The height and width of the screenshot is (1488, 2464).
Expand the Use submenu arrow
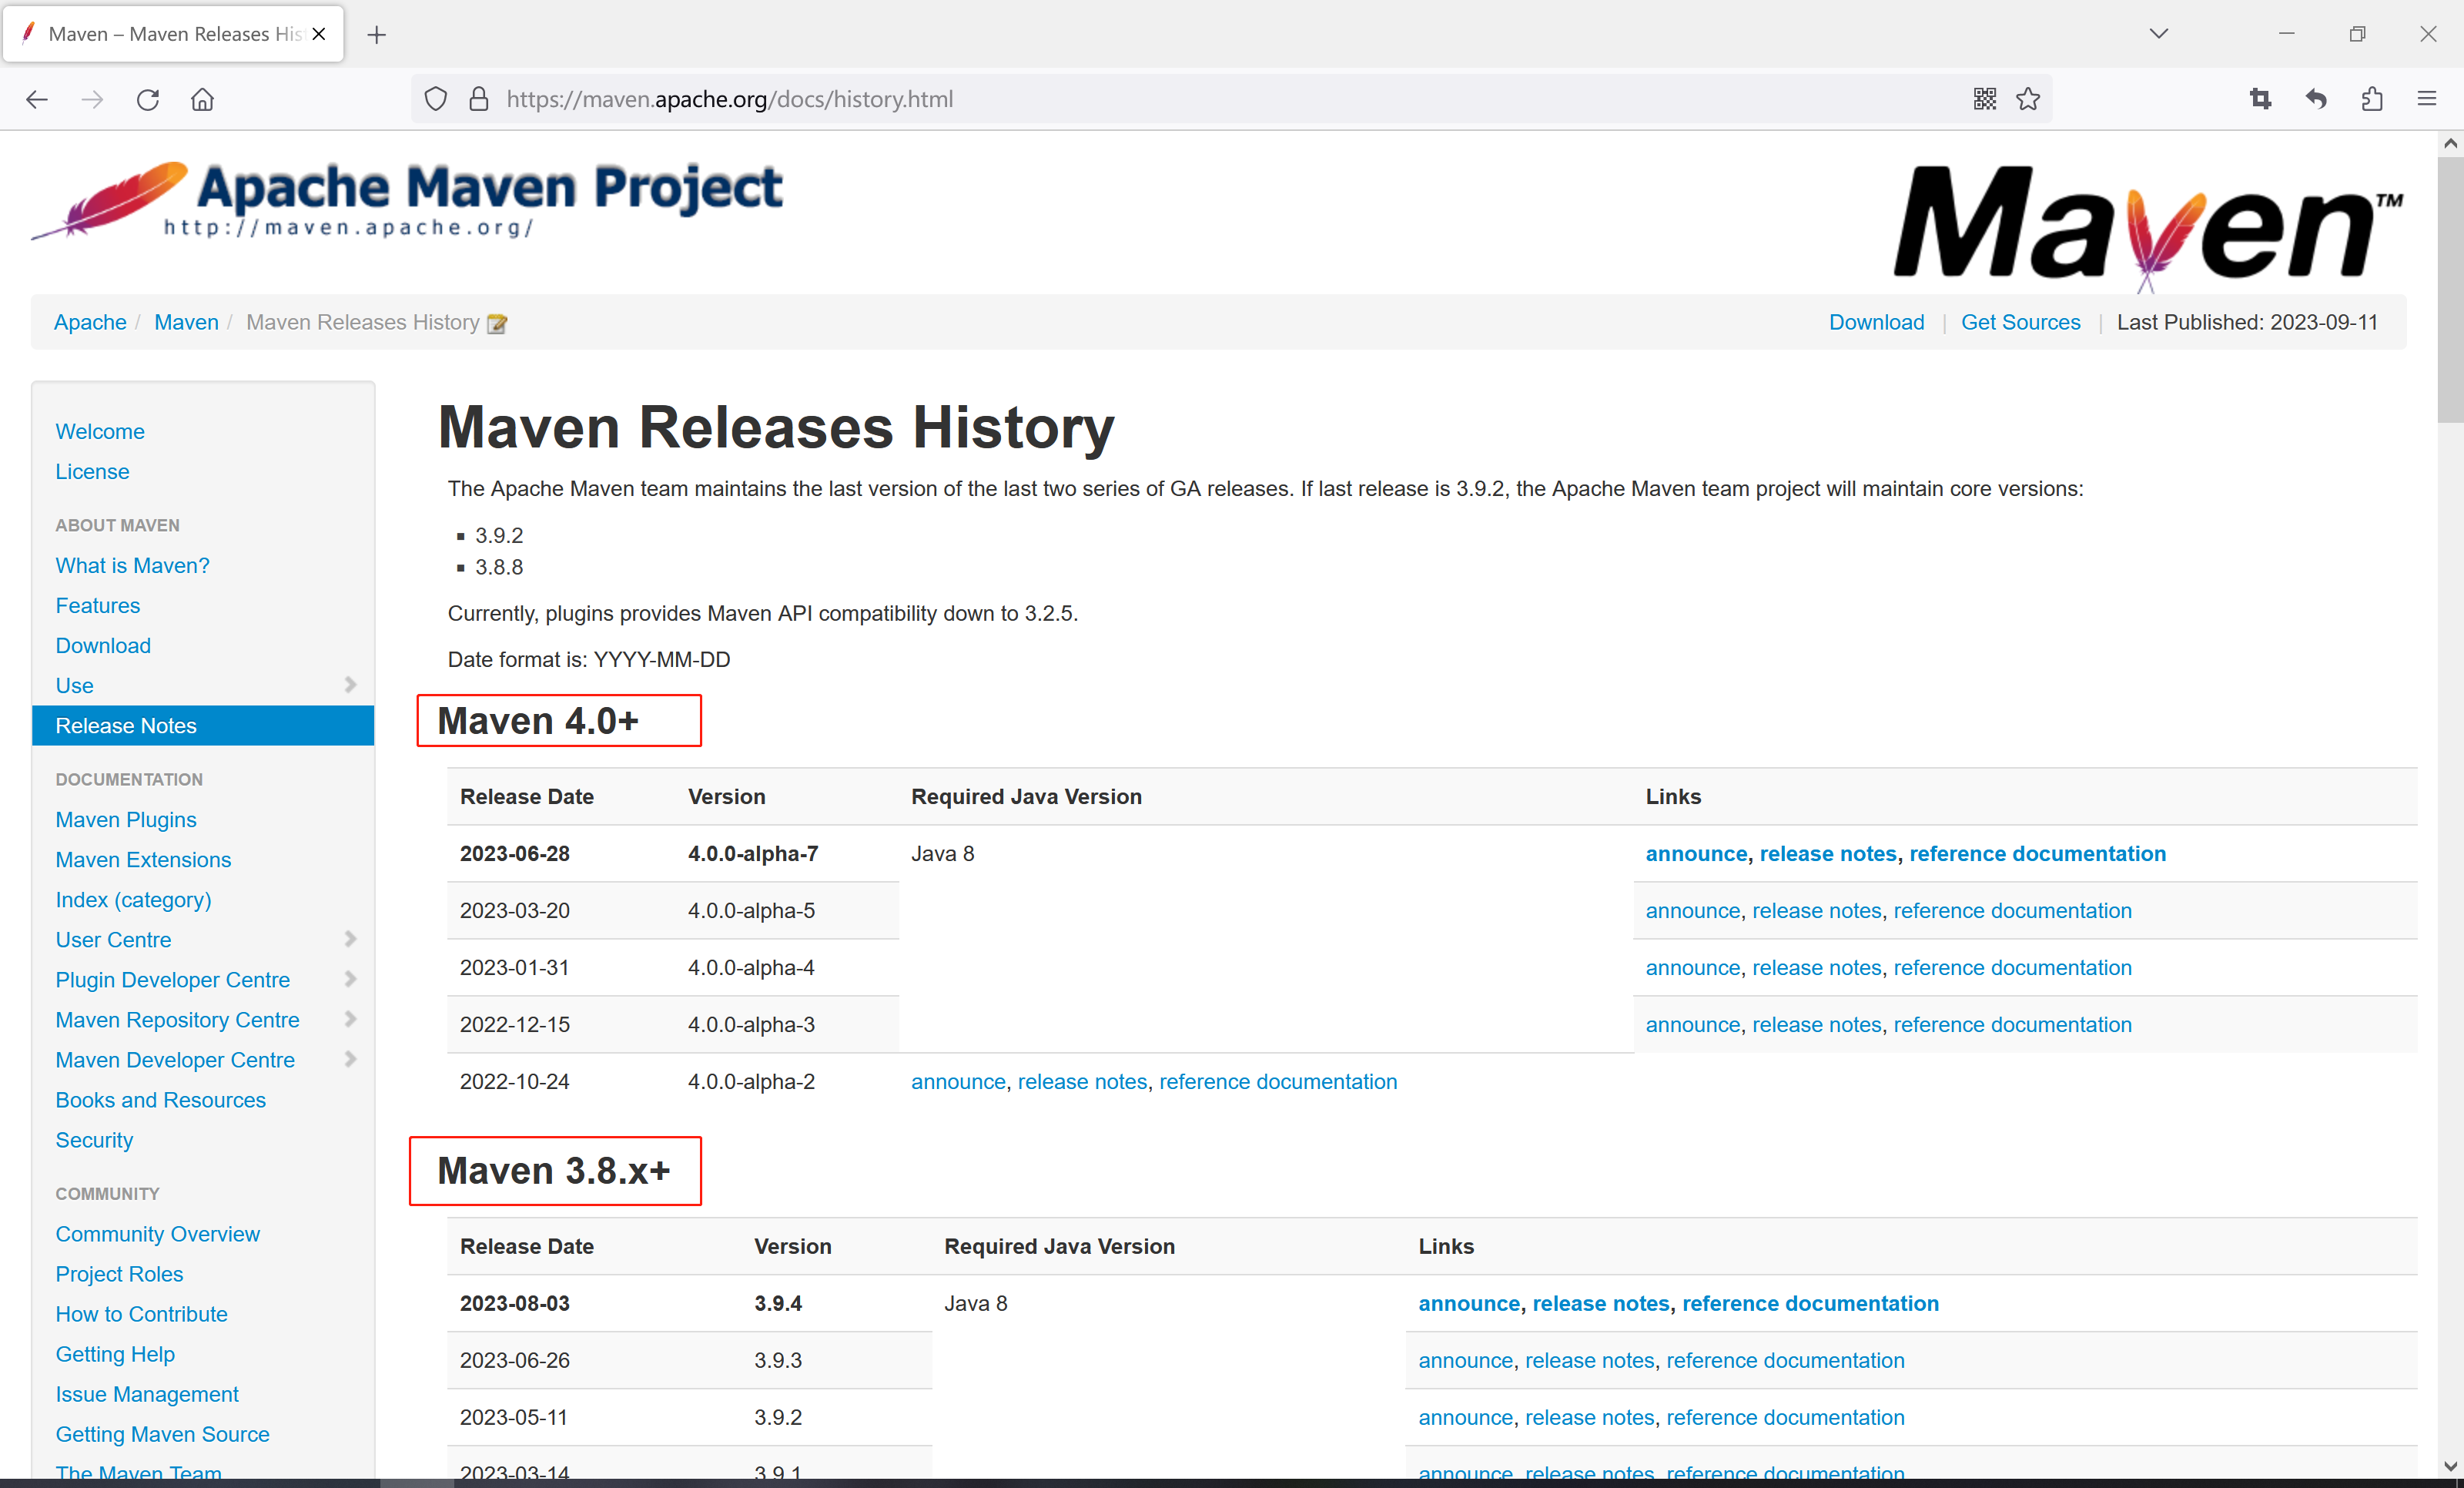click(x=350, y=685)
